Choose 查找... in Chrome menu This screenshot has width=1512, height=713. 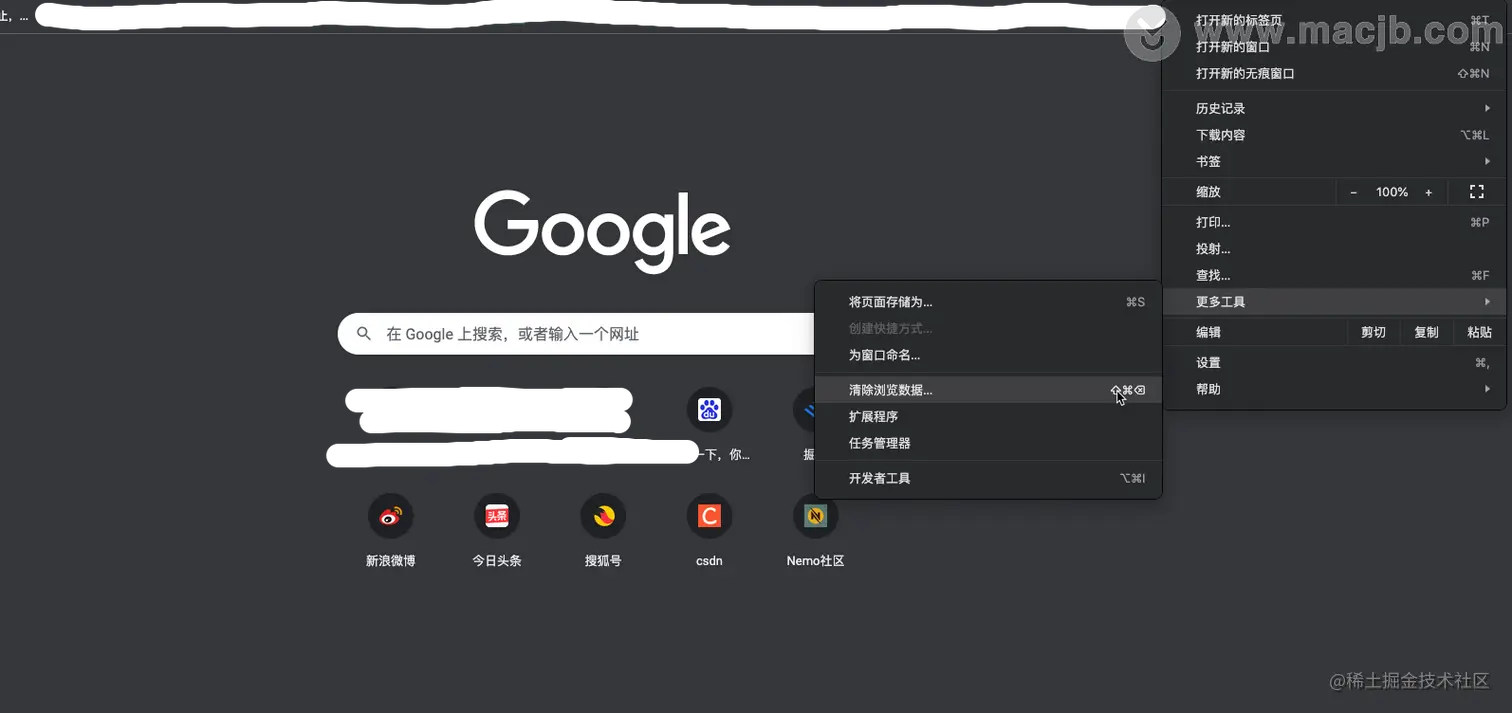1334,275
